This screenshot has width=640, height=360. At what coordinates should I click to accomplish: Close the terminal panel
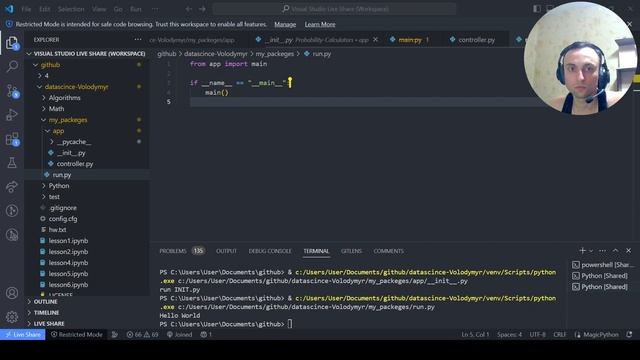[x=629, y=251]
